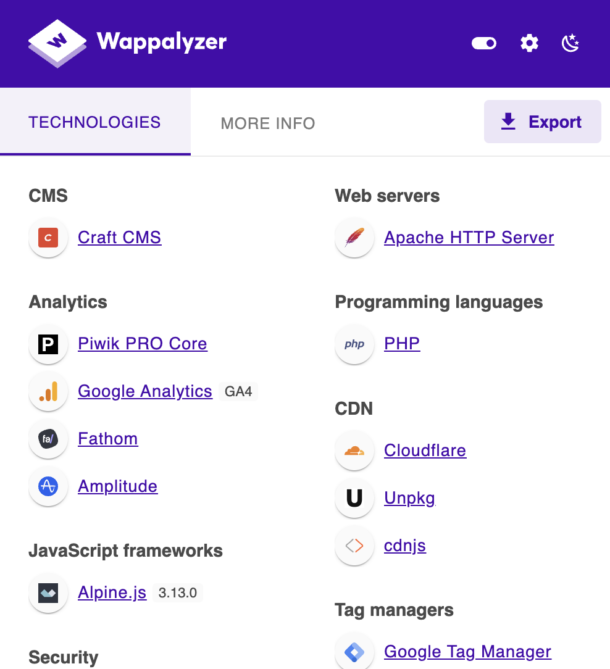610x669 pixels.
Task: Open the cdnjs link
Action: point(405,546)
